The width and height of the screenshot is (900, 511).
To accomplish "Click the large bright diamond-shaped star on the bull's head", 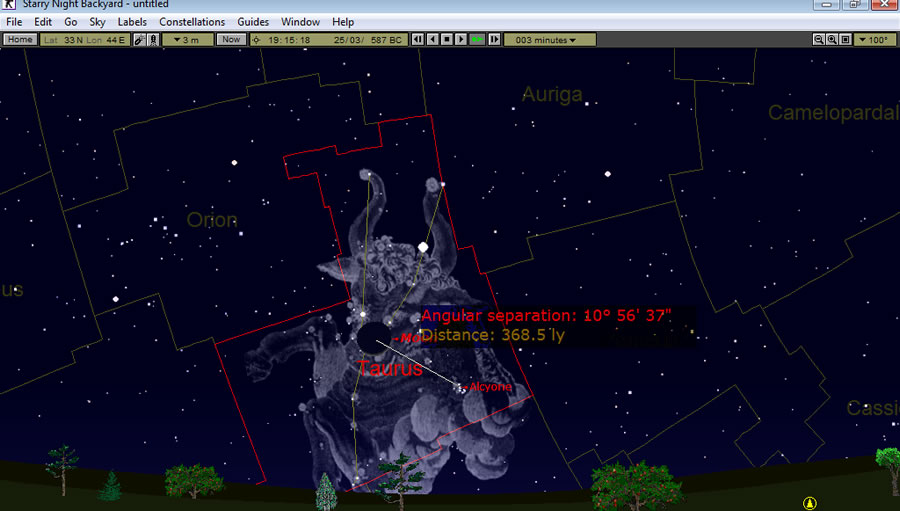I will click(x=423, y=247).
